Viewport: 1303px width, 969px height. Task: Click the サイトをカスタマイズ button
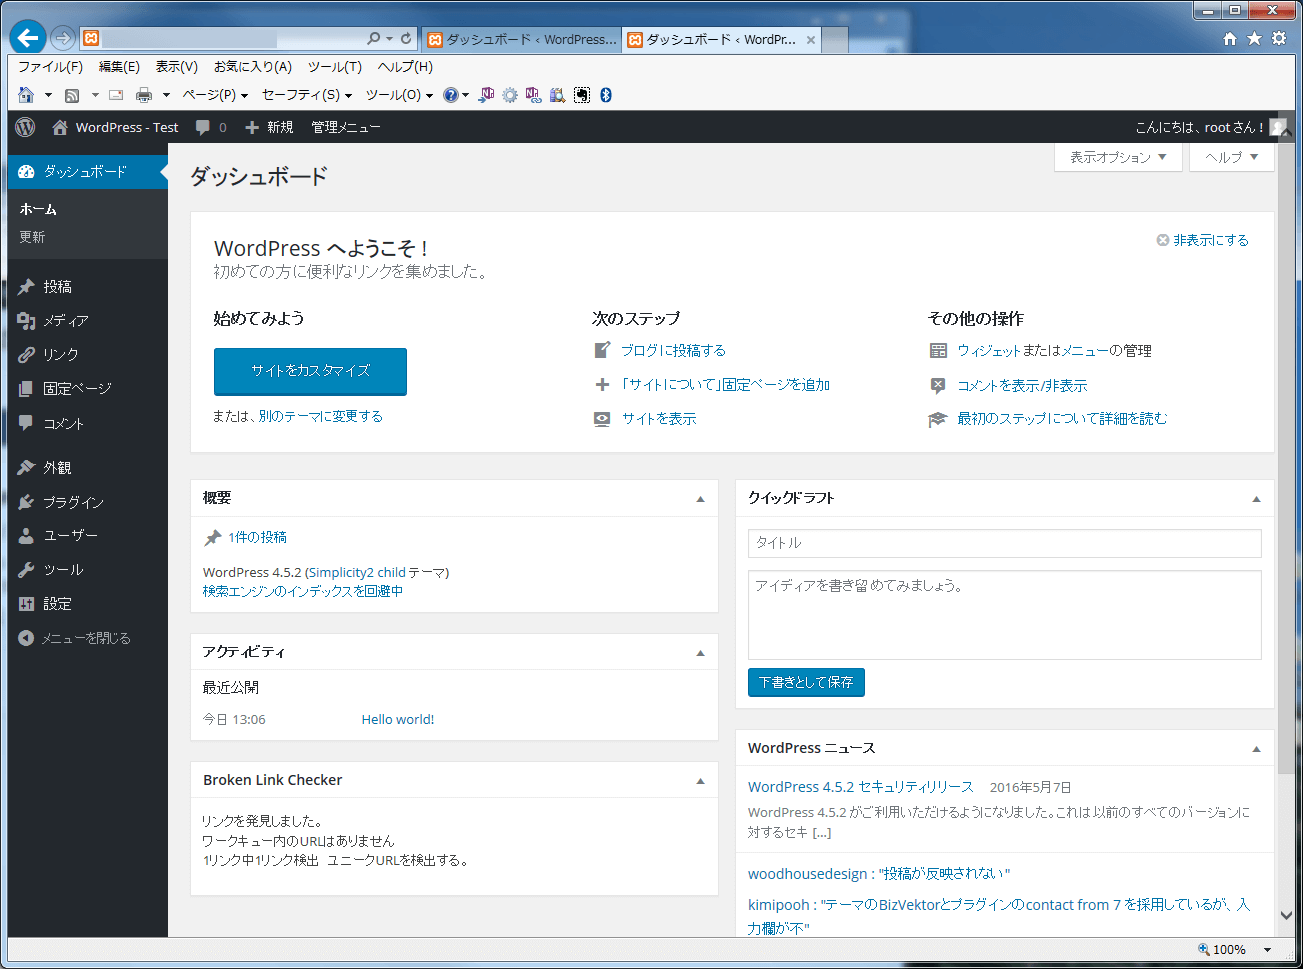[x=310, y=371]
